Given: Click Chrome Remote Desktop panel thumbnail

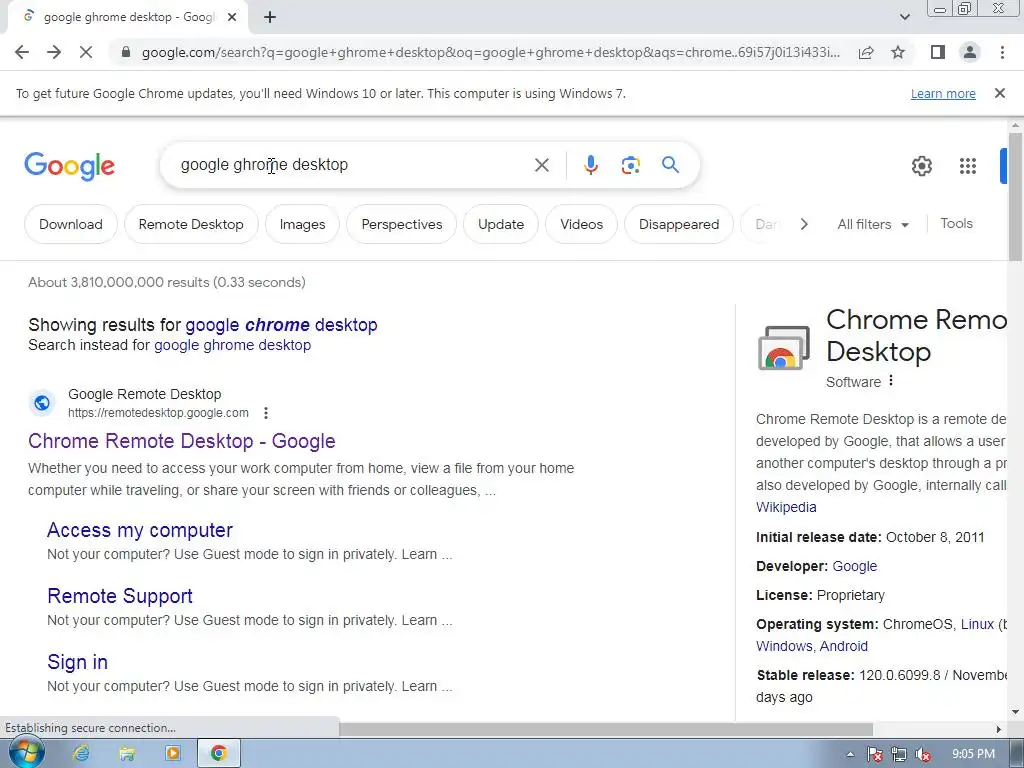Looking at the screenshot, I should [x=784, y=347].
